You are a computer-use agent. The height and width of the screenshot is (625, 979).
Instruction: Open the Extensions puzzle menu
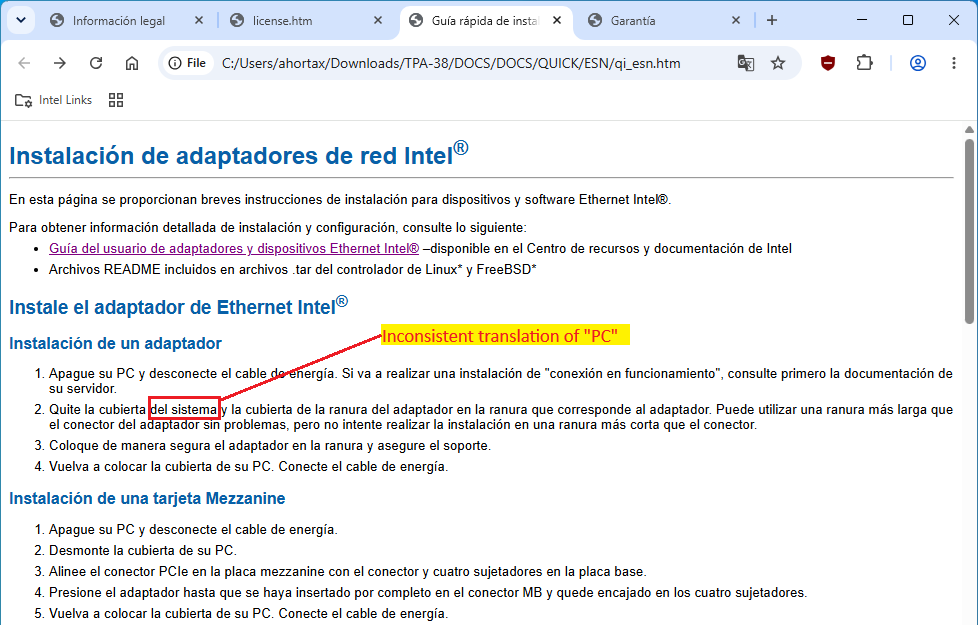[x=865, y=63]
